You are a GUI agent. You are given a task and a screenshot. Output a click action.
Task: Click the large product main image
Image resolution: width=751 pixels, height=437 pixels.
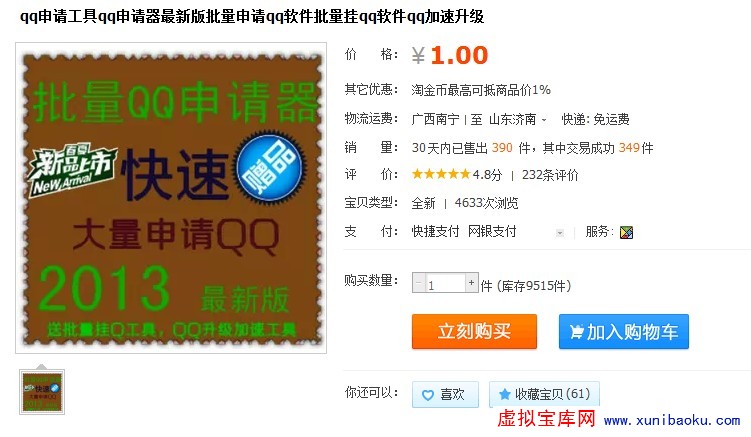point(171,198)
